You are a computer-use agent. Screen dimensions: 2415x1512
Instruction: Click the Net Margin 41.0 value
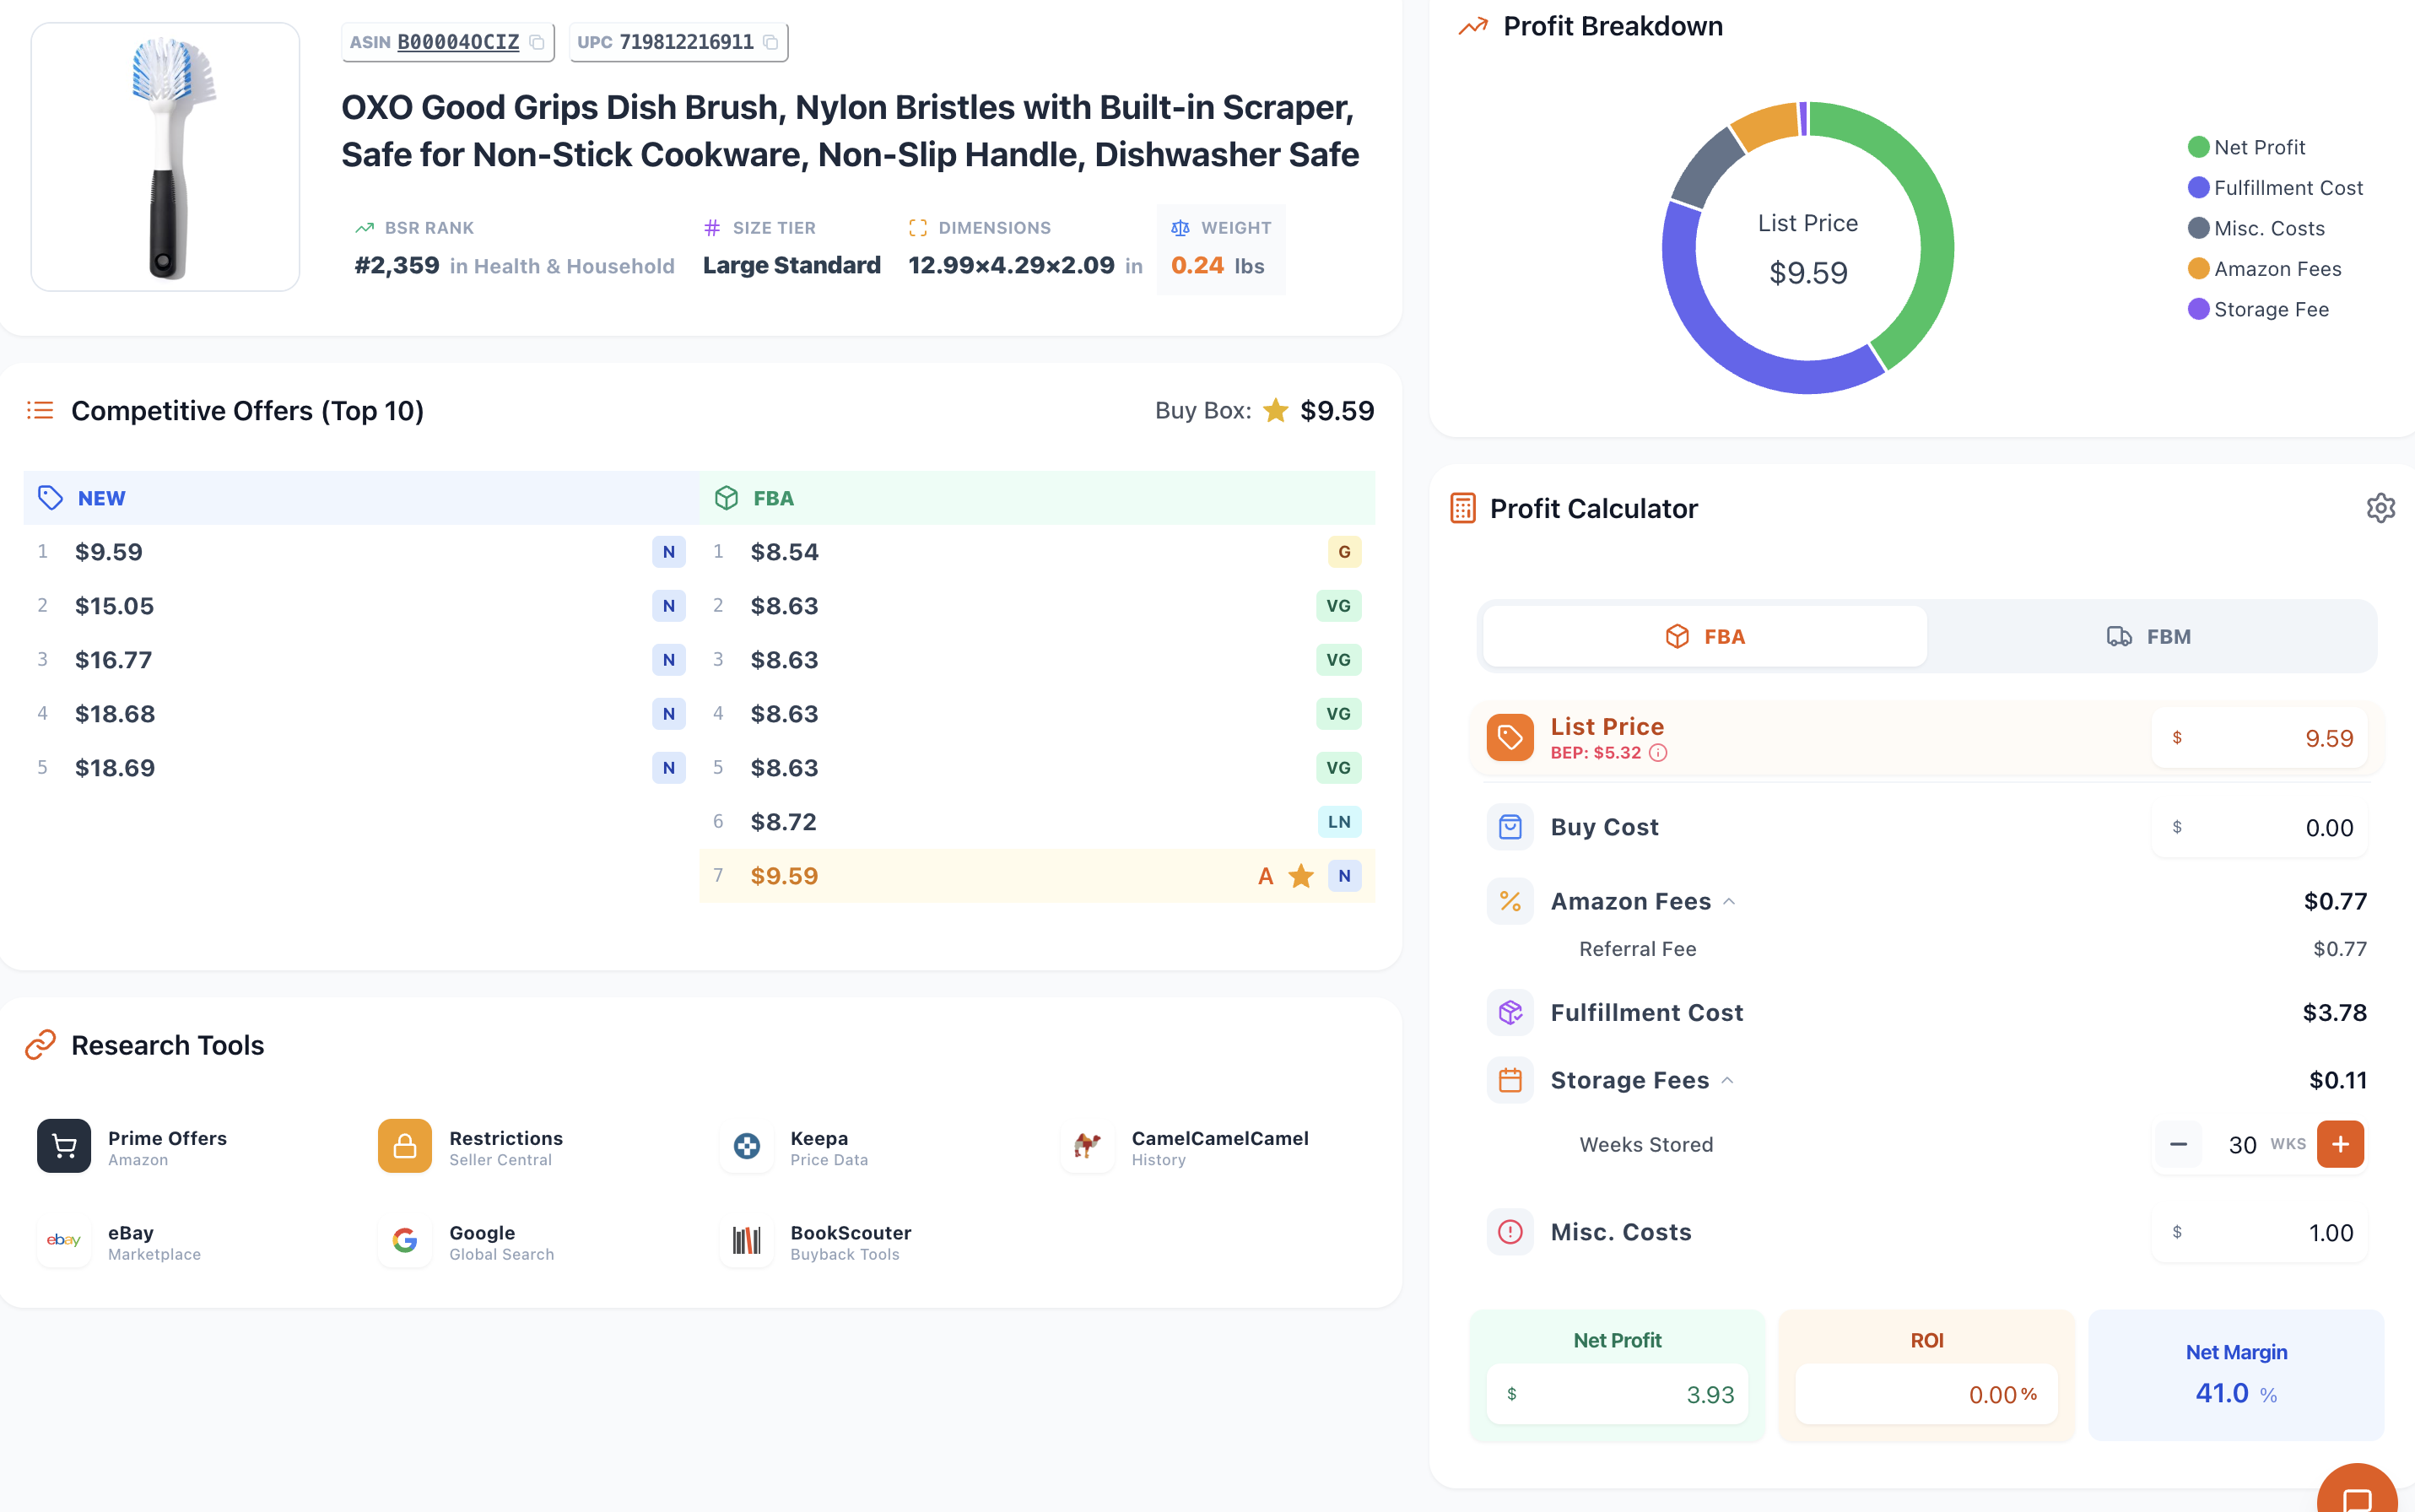coord(2221,1393)
